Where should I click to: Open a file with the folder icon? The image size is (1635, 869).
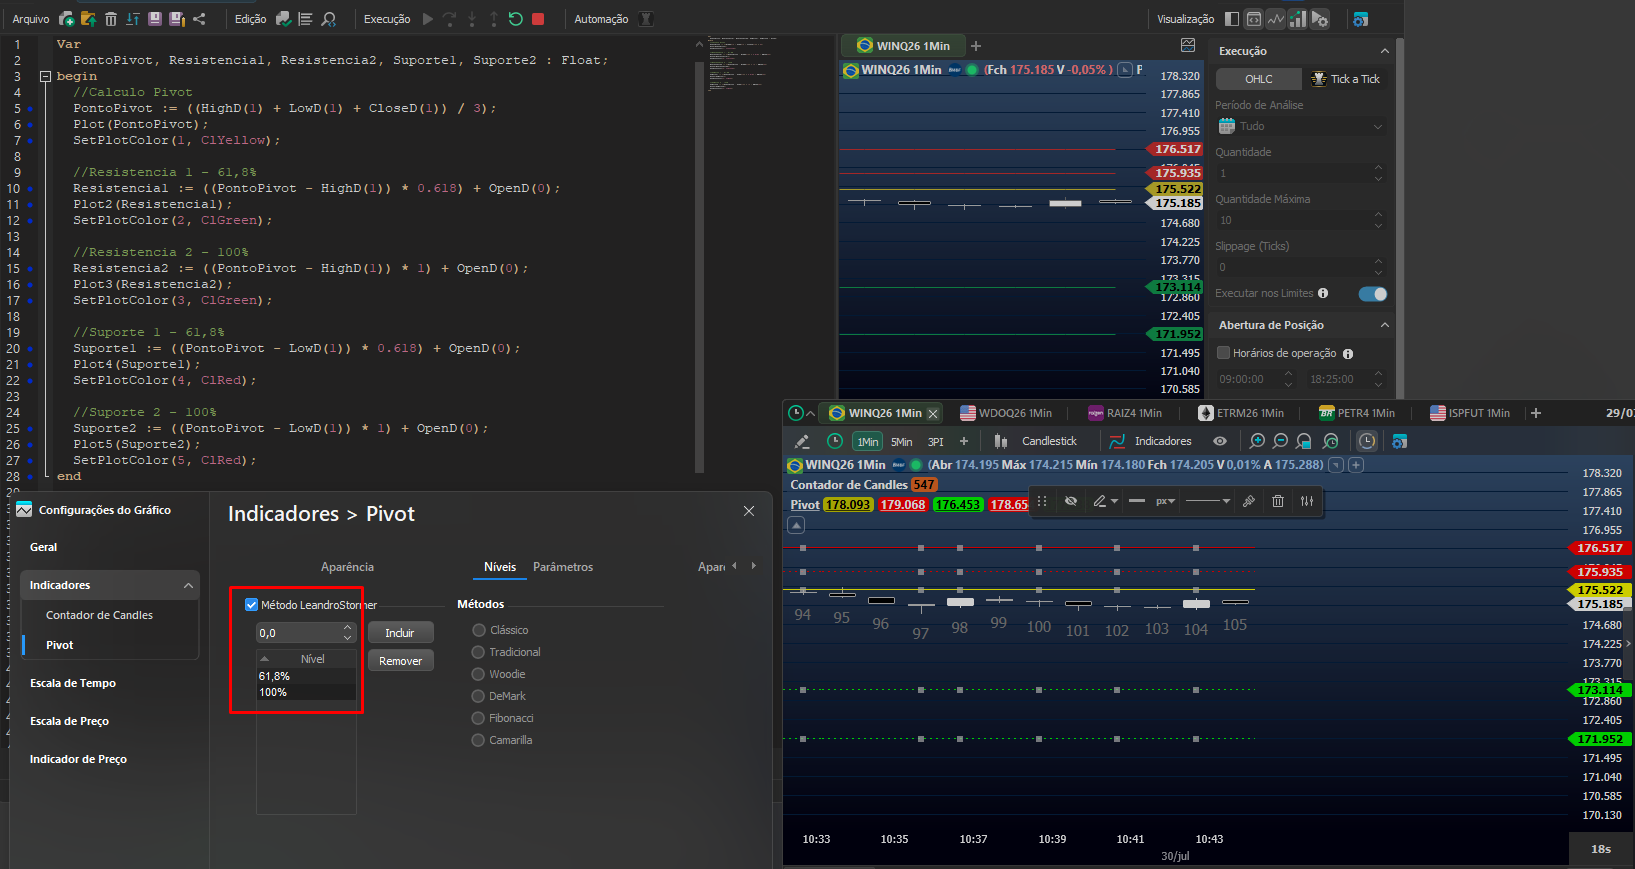88,19
